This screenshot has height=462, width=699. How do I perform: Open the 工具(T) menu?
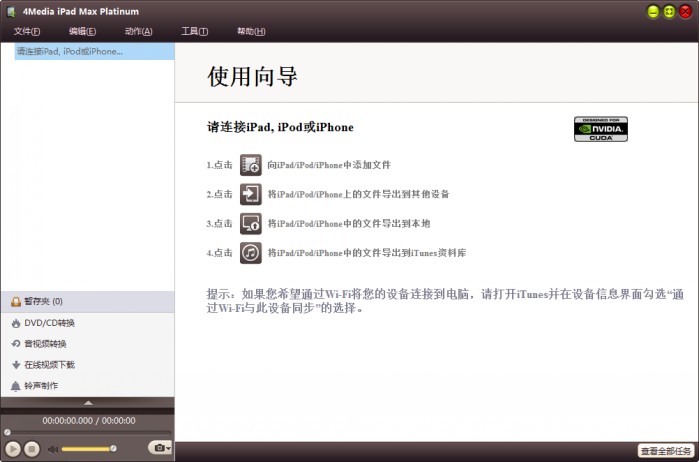[194, 31]
